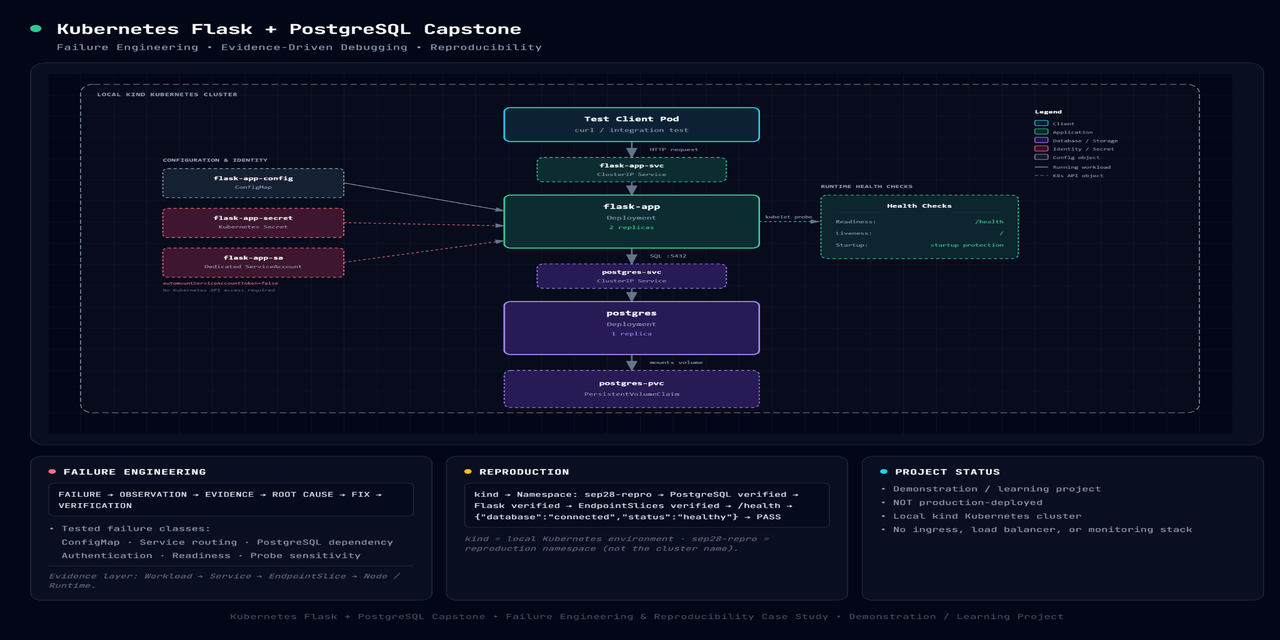Click the 'mounts volume' arrow label
Viewport: 1280px width, 640px height.
click(x=676, y=362)
